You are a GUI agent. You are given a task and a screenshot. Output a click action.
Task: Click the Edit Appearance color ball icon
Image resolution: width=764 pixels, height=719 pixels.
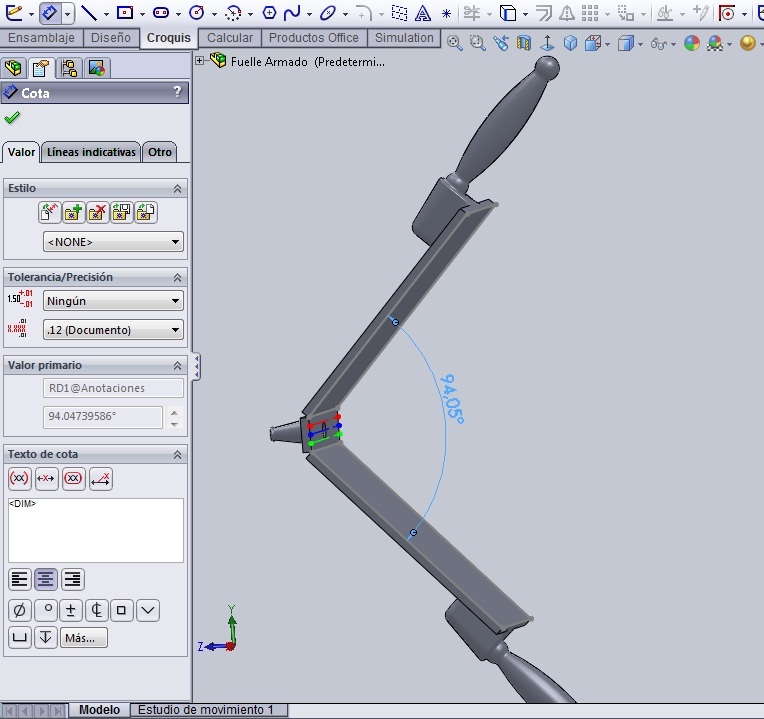pyautogui.click(x=691, y=43)
